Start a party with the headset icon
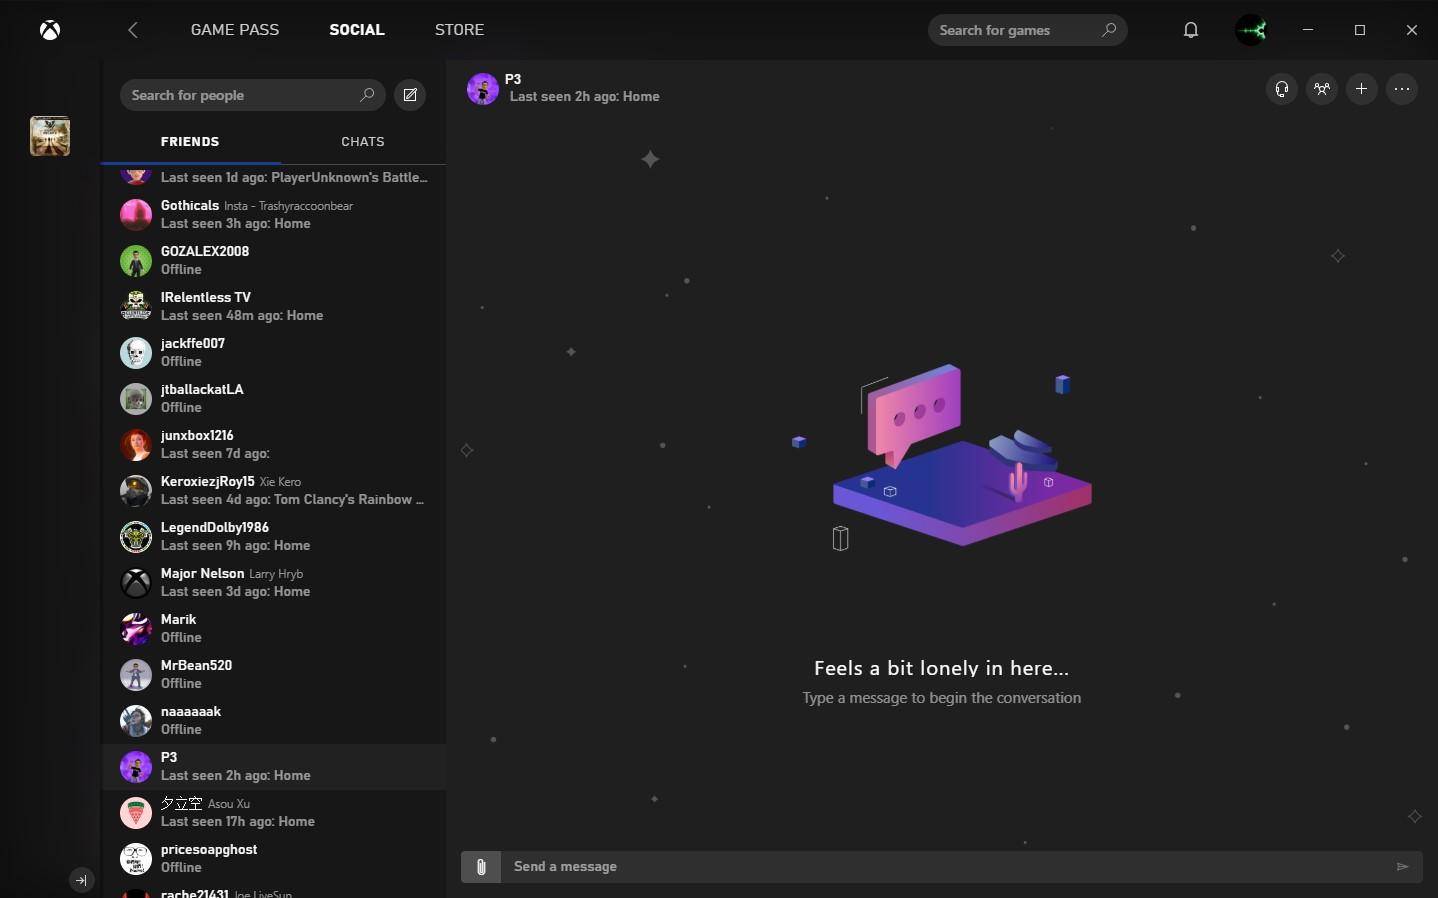The image size is (1438, 898). [1282, 89]
